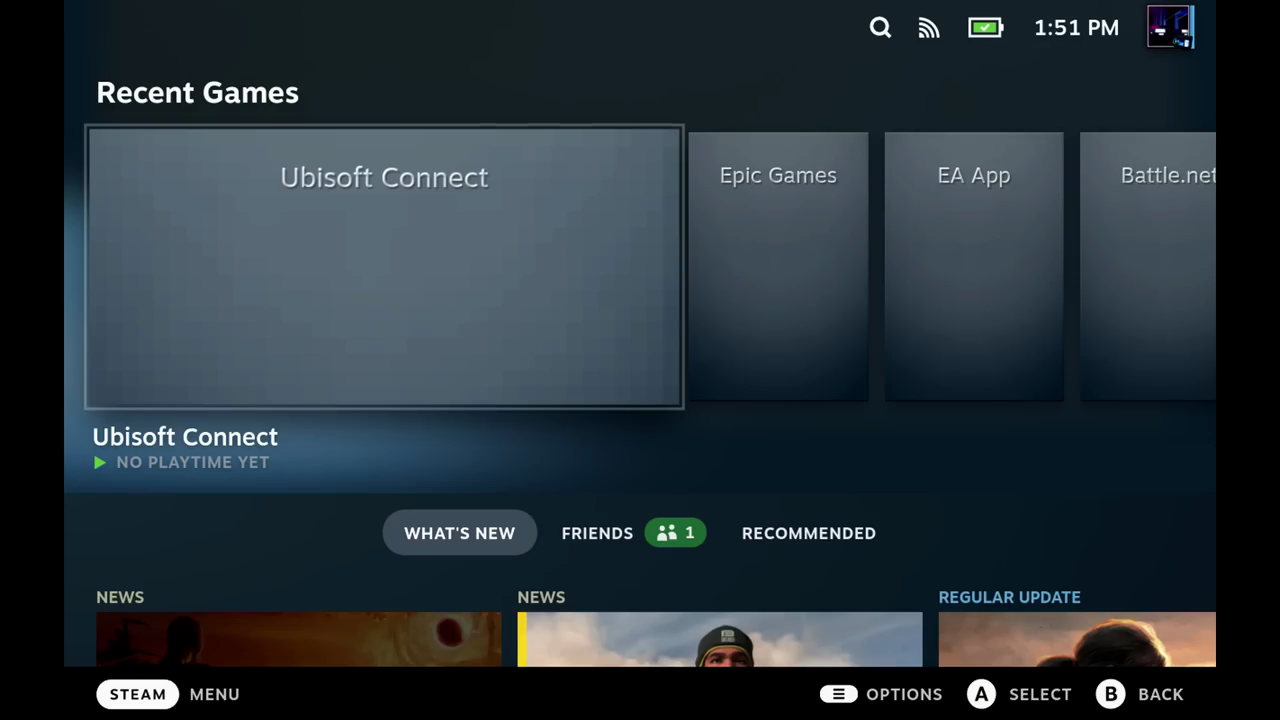The width and height of the screenshot is (1280, 720).
Task: Select the EA App tile
Action: (x=974, y=266)
